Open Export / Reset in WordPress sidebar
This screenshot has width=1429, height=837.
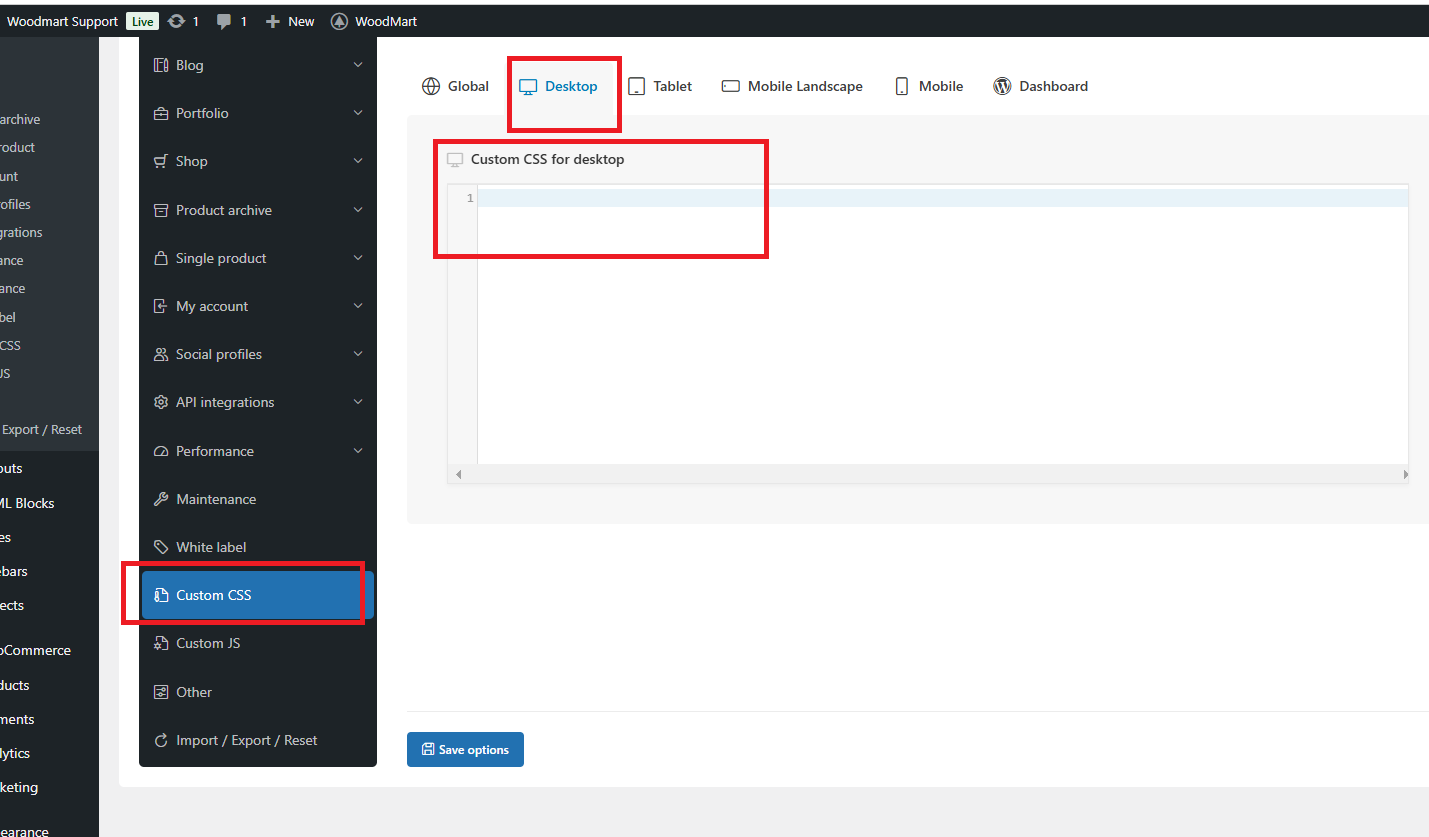pyautogui.click(x=42, y=429)
